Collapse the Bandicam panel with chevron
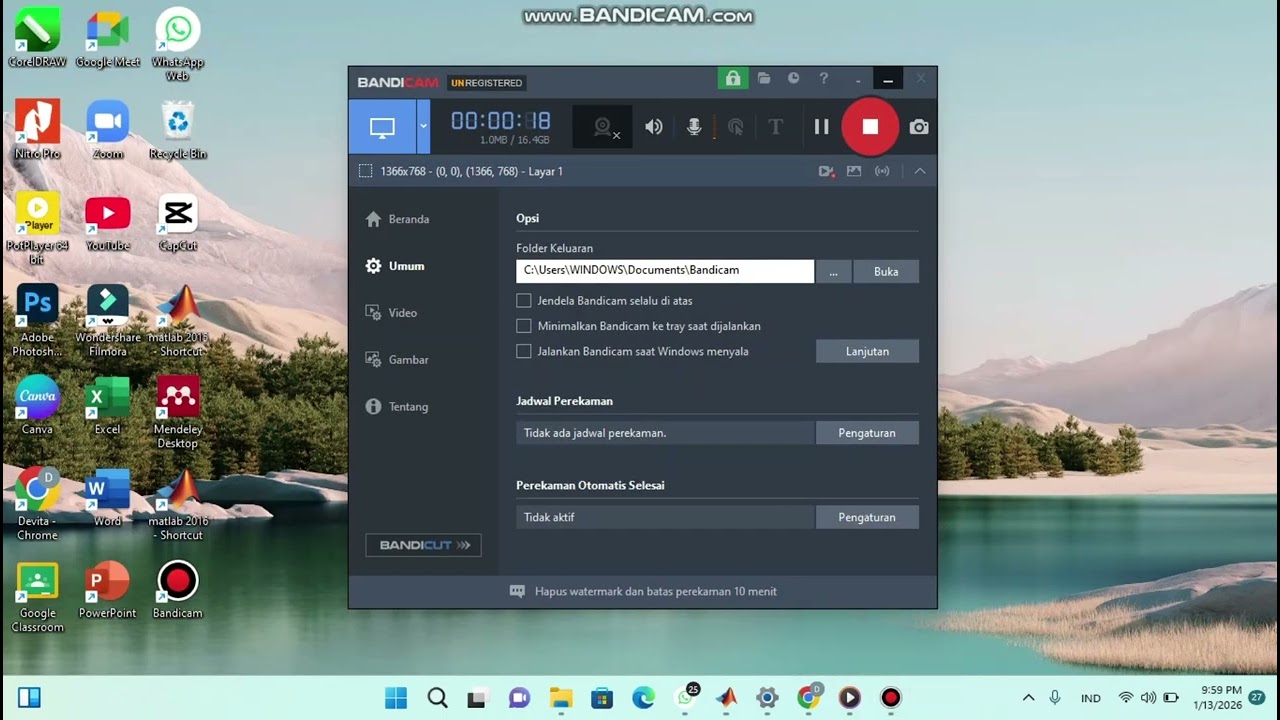 pyautogui.click(x=920, y=171)
